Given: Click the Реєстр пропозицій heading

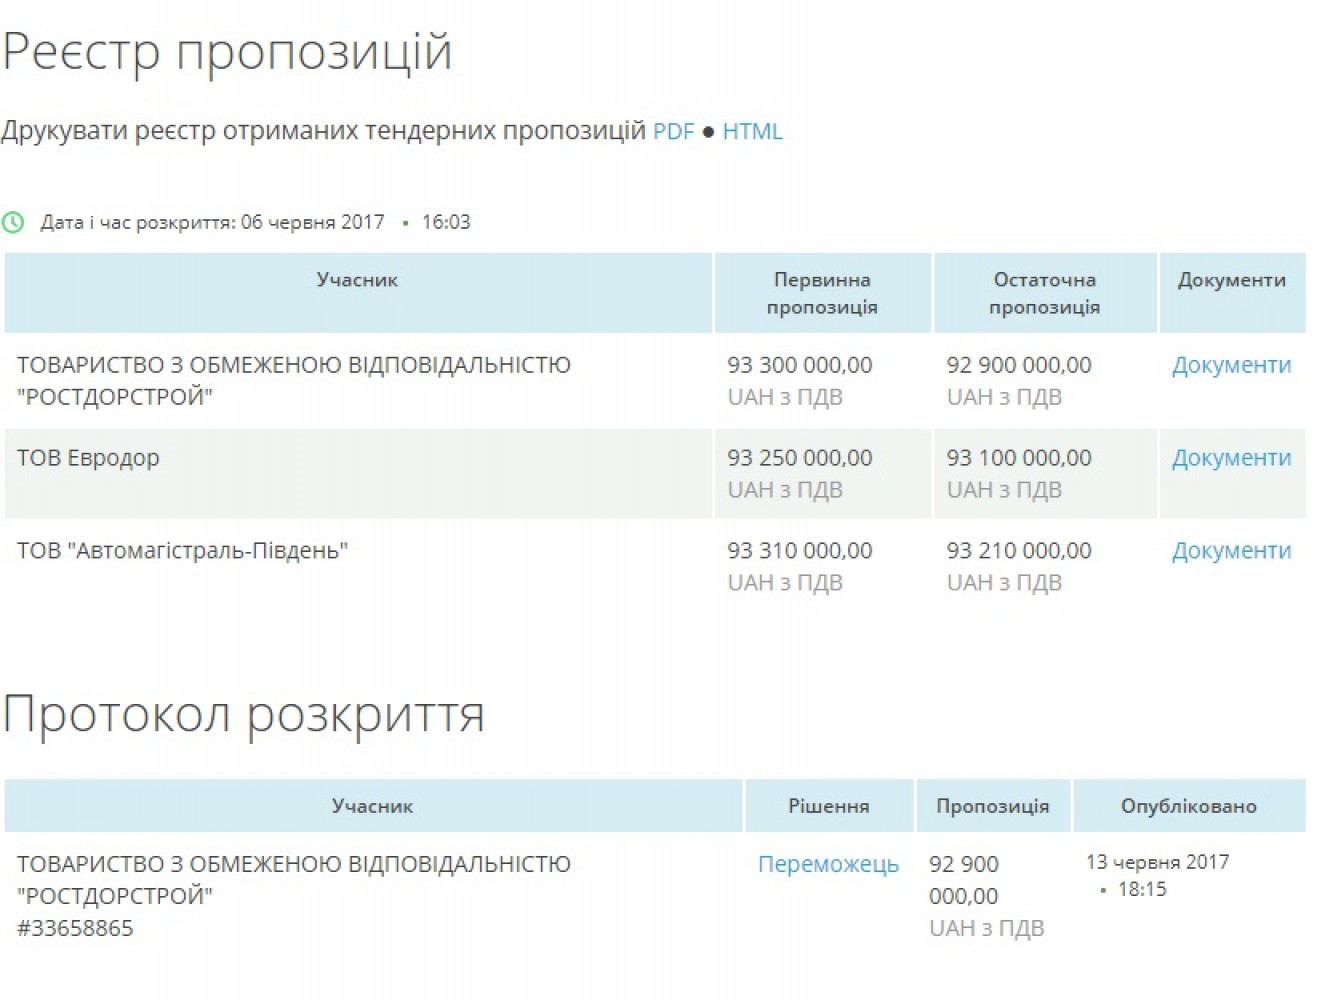Looking at the screenshot, I should coord(227,52).
